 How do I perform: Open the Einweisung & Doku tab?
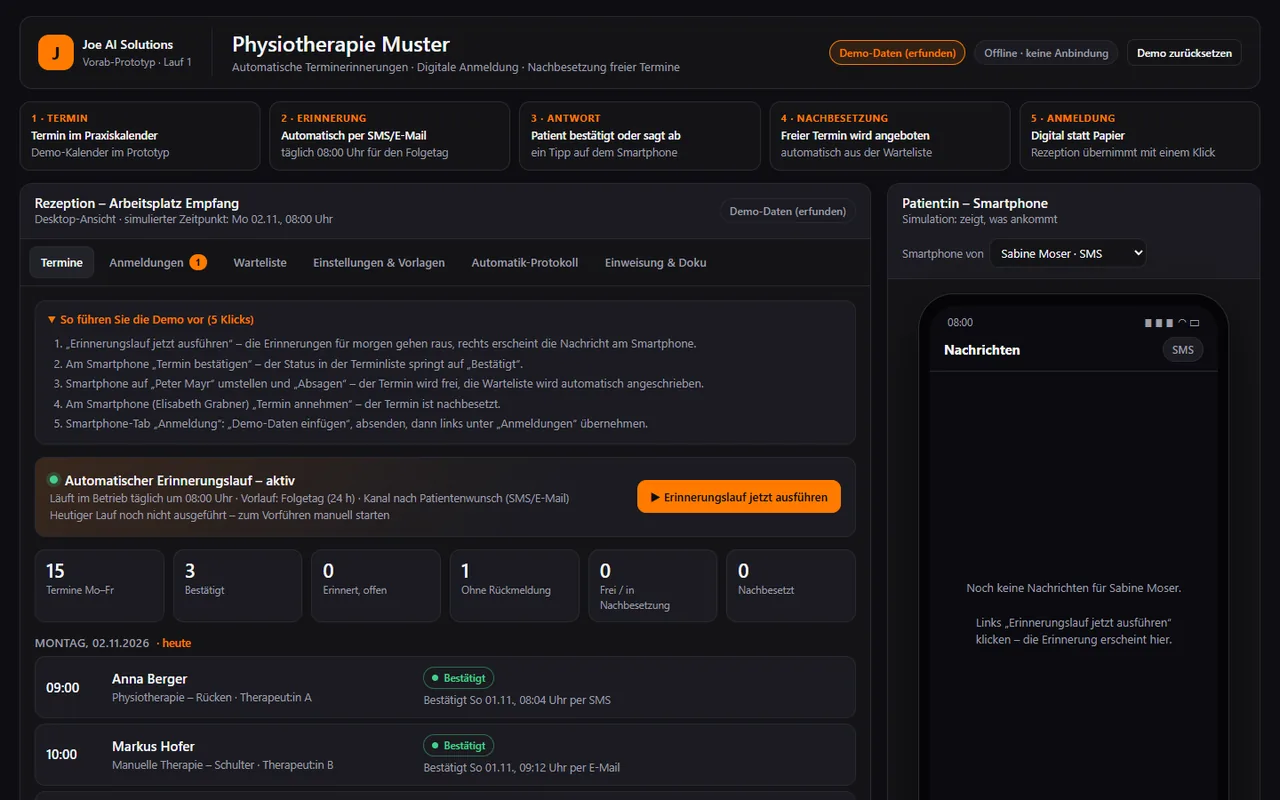[x=656, y=262]
